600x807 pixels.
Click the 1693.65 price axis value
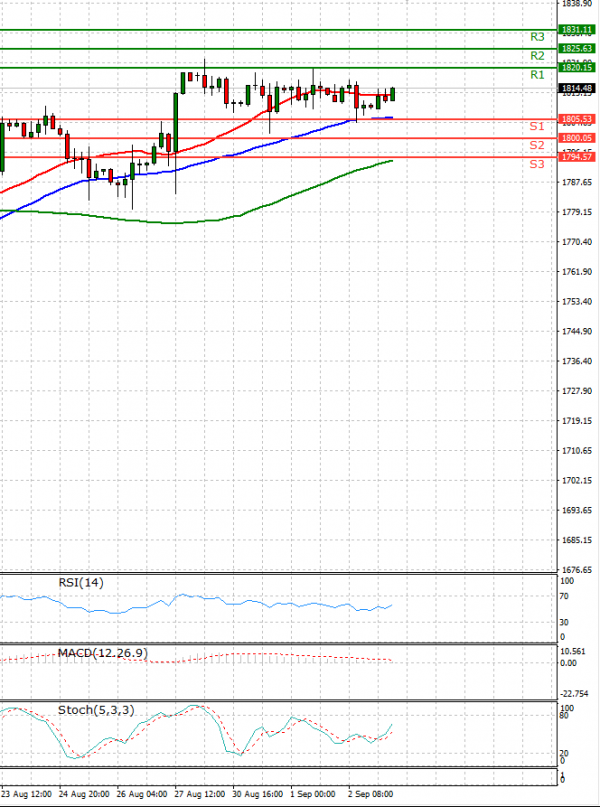pos(577,511)
